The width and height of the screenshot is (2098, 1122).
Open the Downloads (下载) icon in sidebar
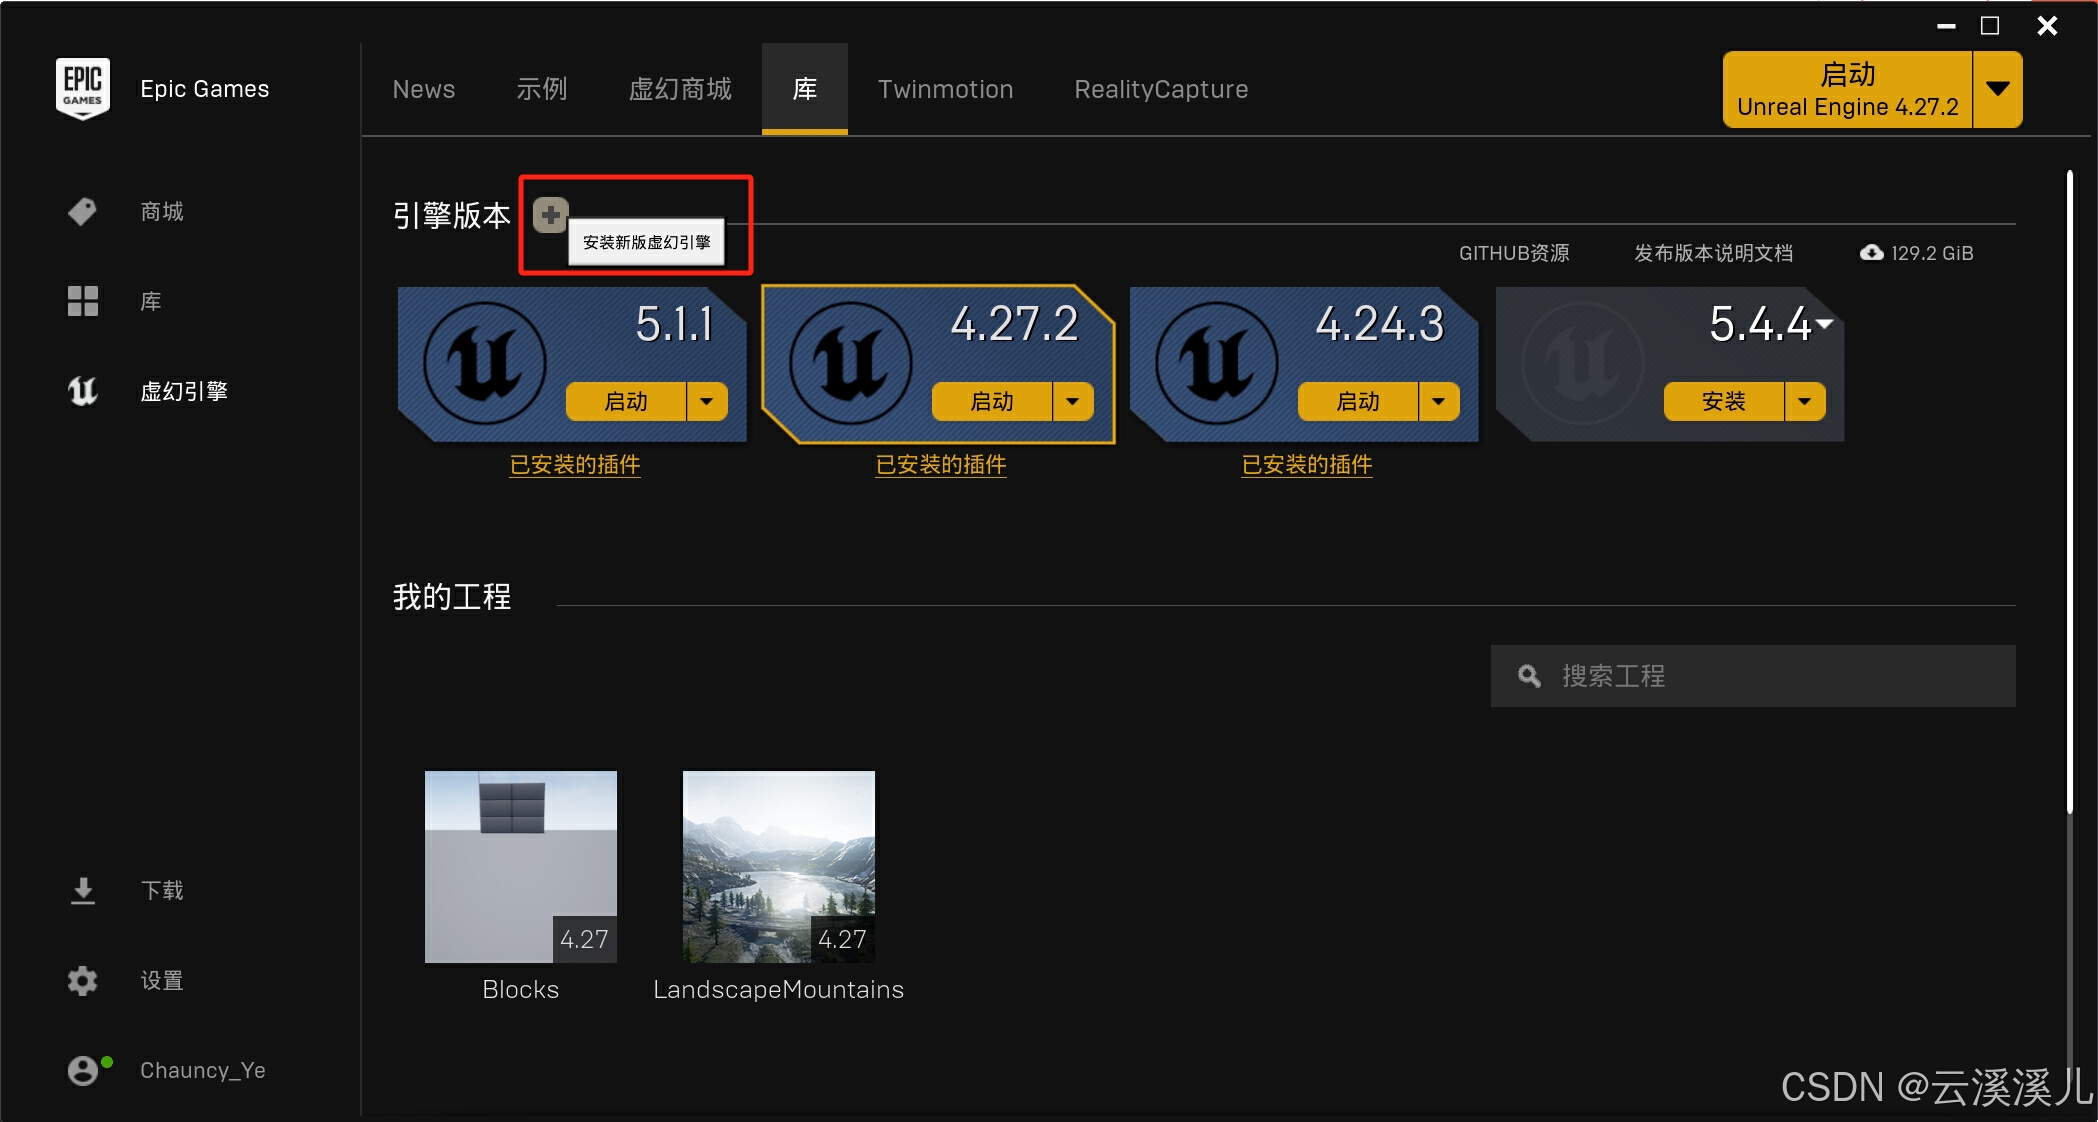click(x=82, y=890)
